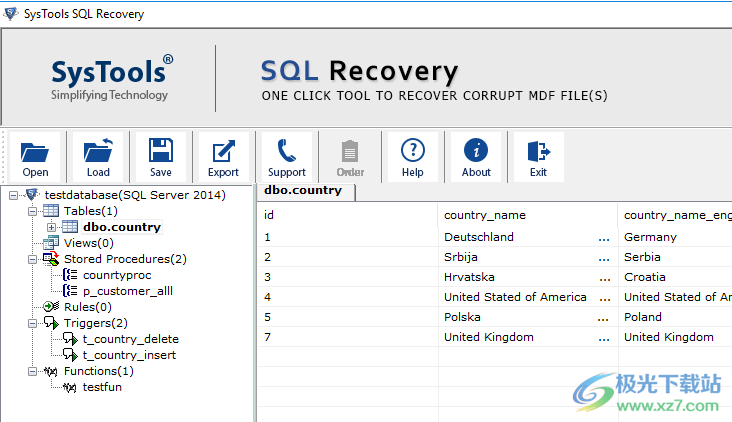
Task: Select the Views(0) tree label
Action: (89, 243)
